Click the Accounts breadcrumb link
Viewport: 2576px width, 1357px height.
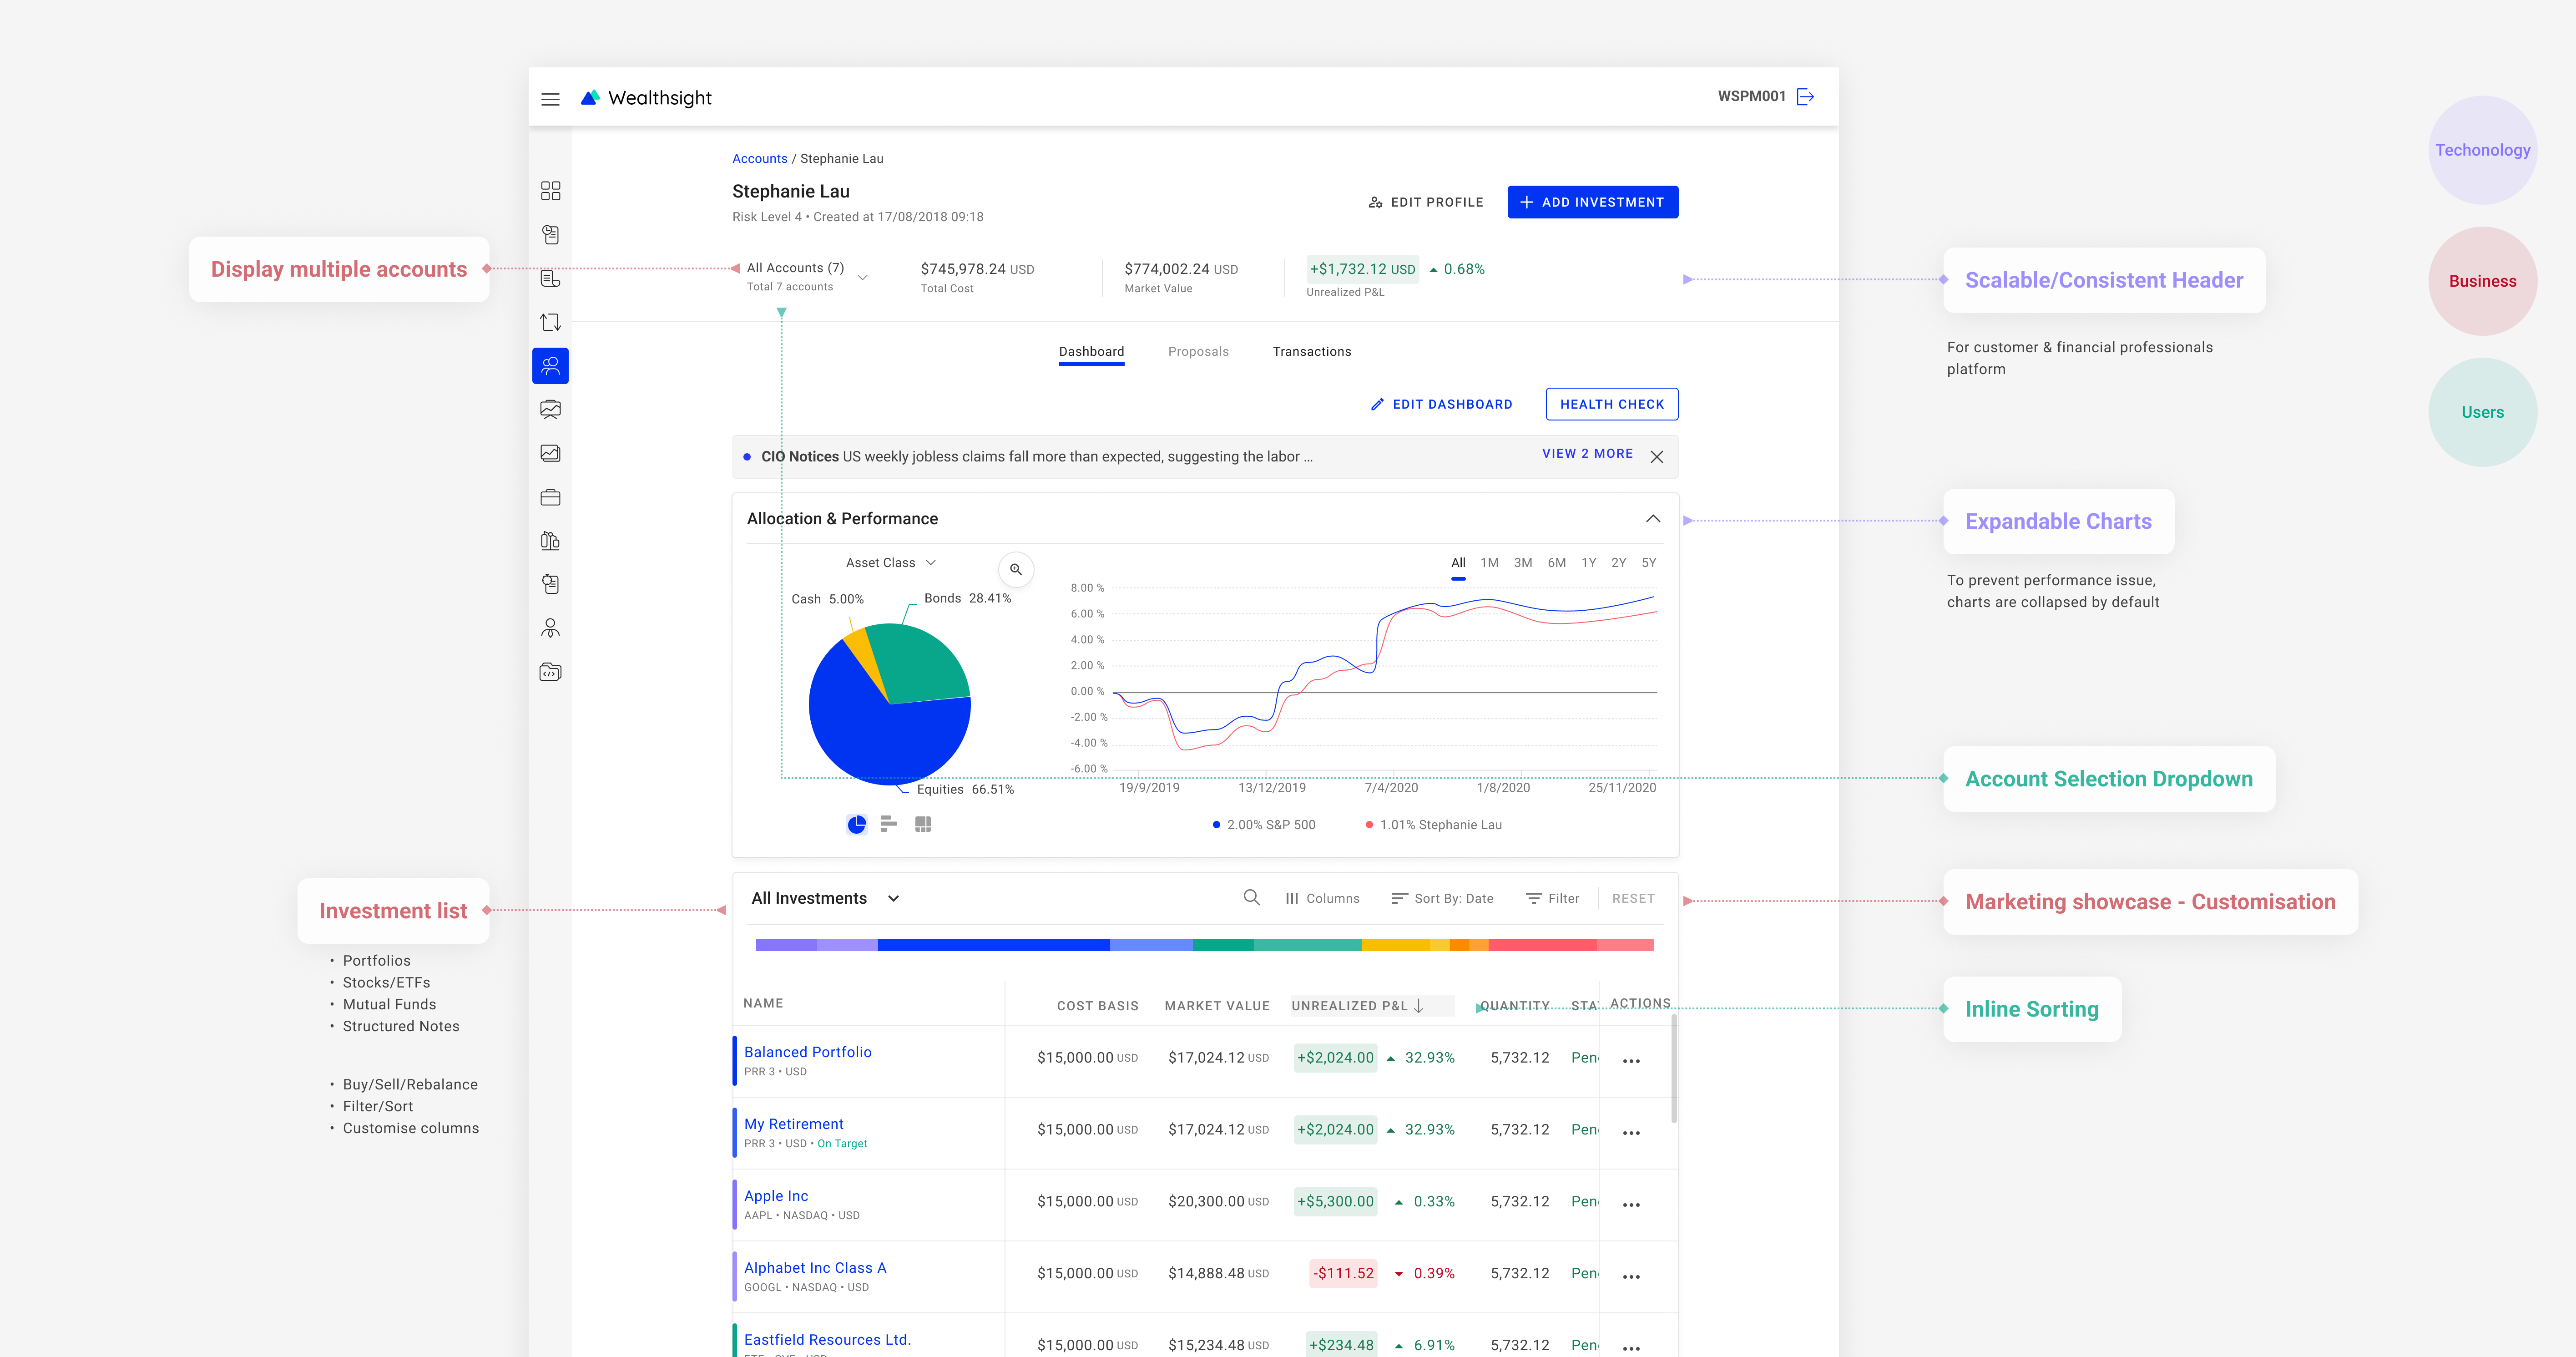pos(759,159)
